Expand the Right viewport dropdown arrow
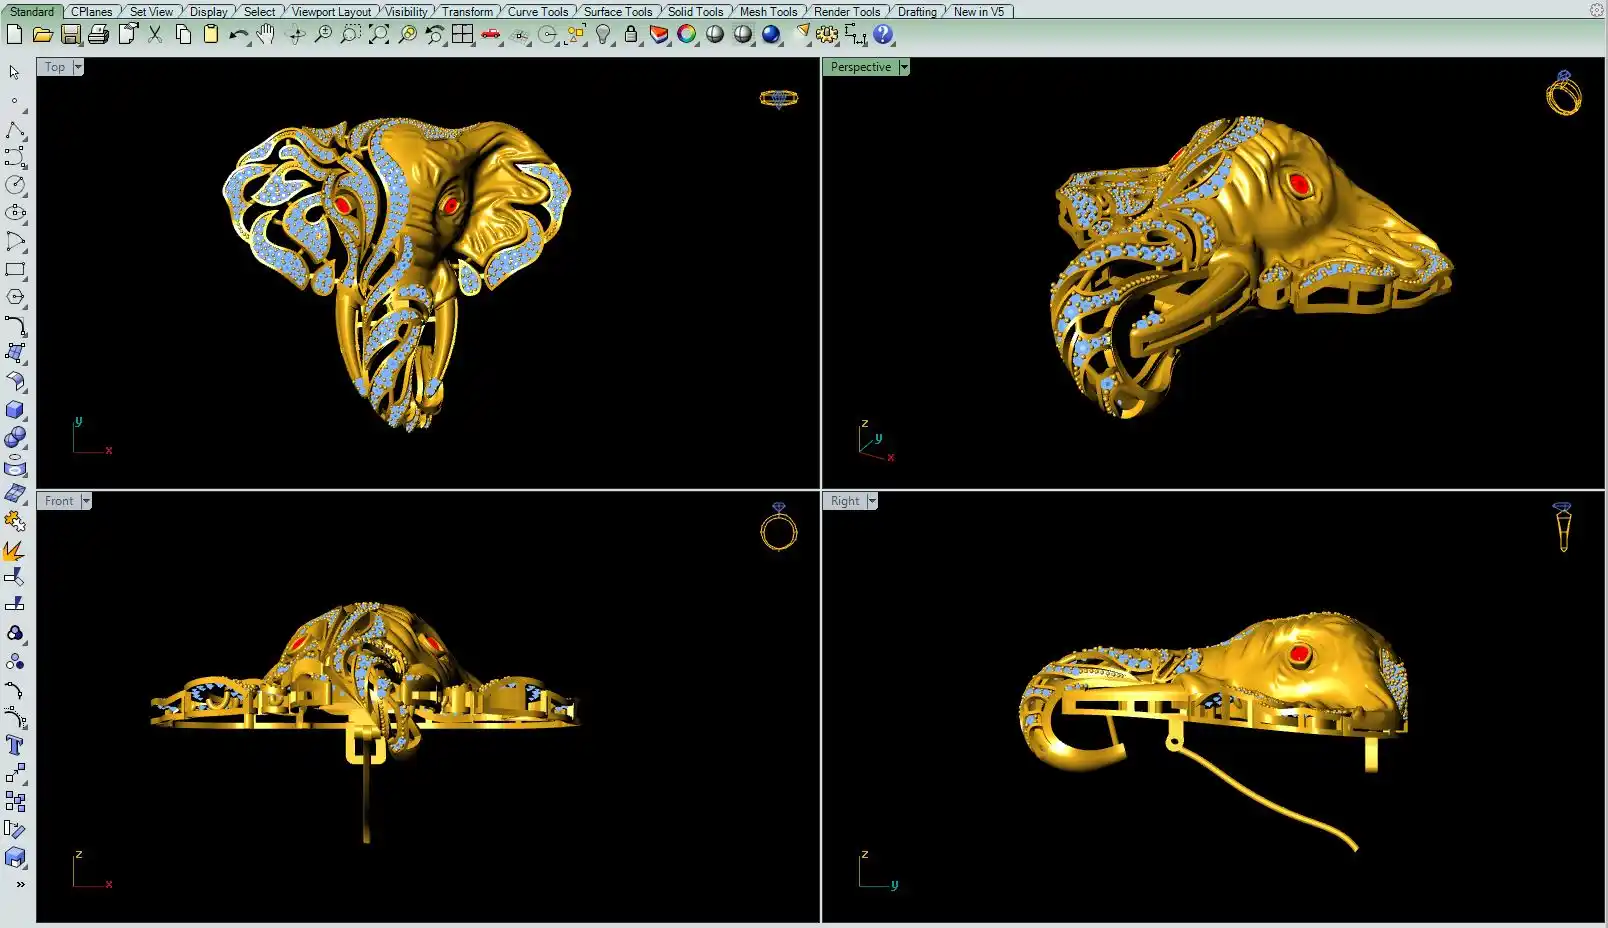Screen dimensions: 1608x928 pos(872,501)
